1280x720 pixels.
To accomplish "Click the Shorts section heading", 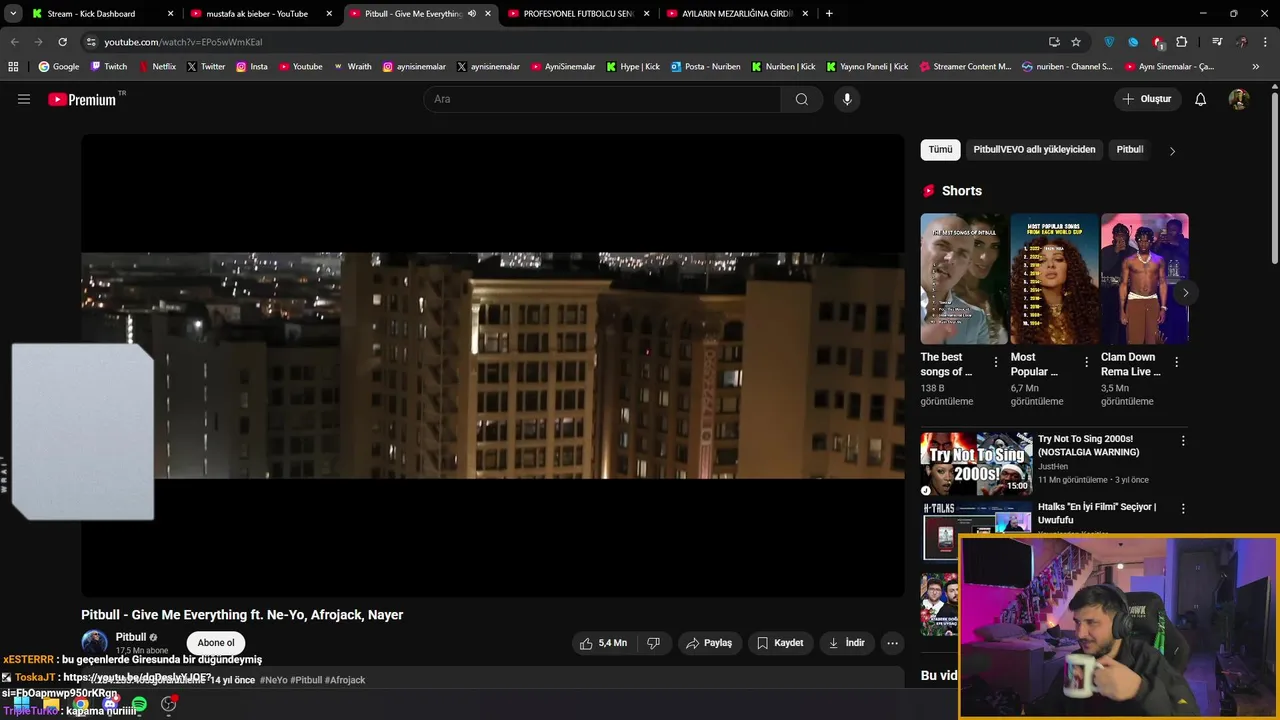I will 962,191.
